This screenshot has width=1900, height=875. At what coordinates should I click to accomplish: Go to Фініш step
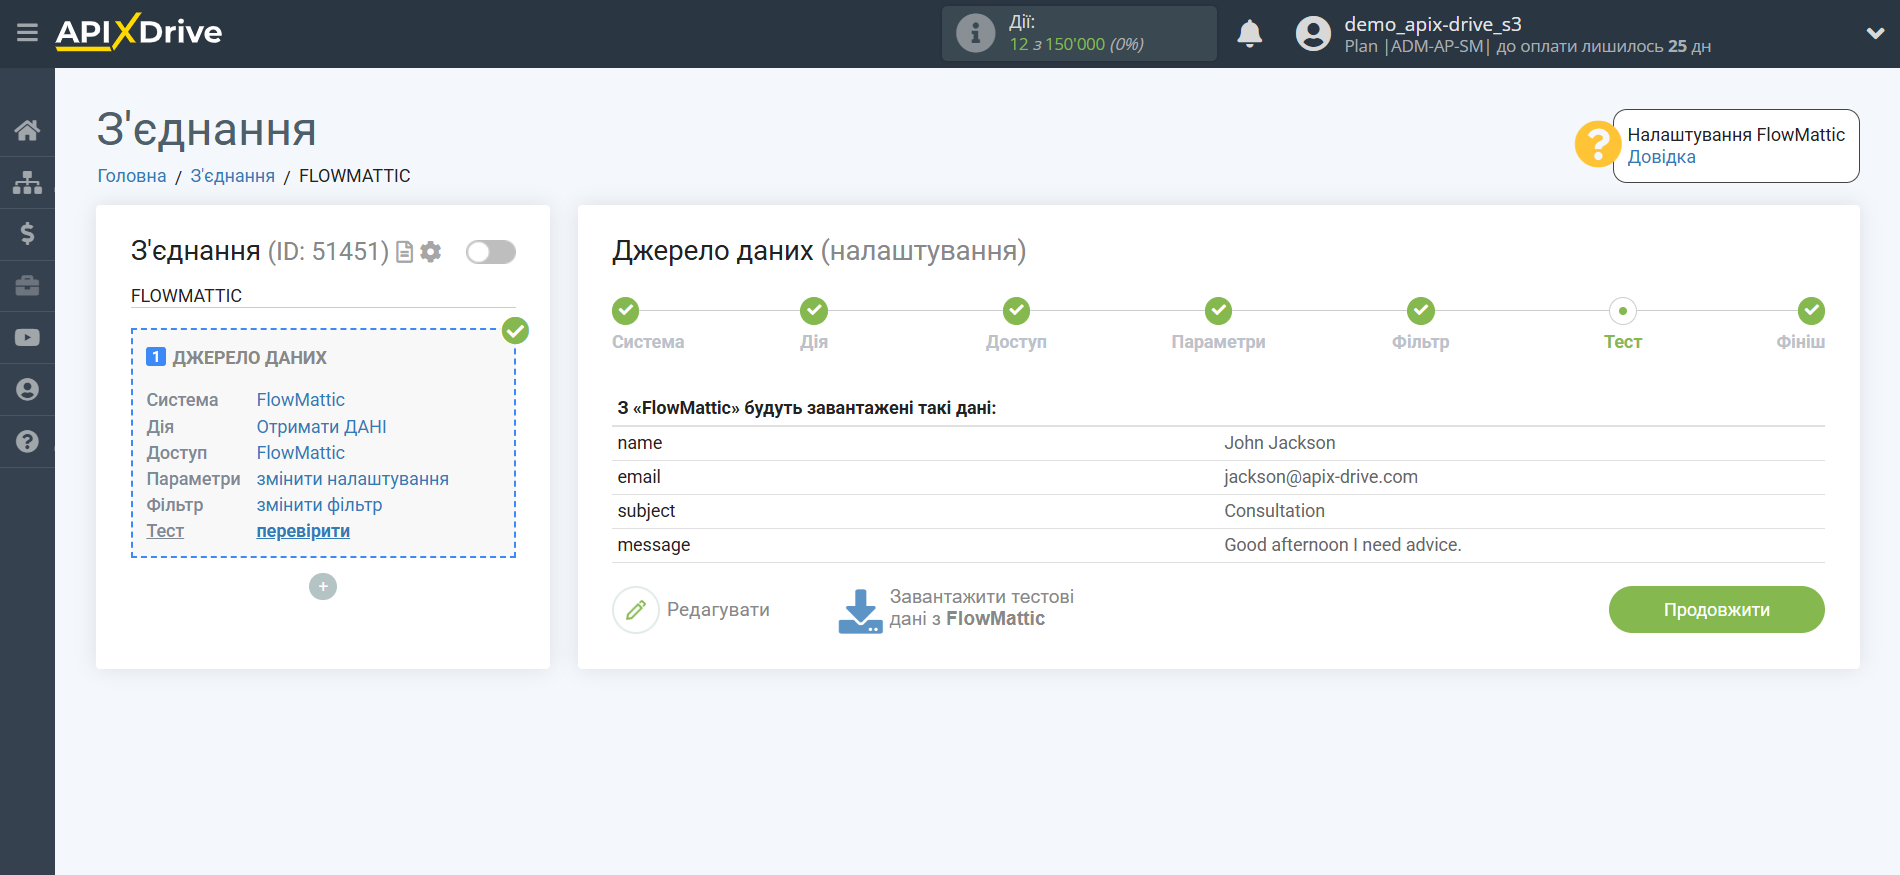pos(1811,311)
